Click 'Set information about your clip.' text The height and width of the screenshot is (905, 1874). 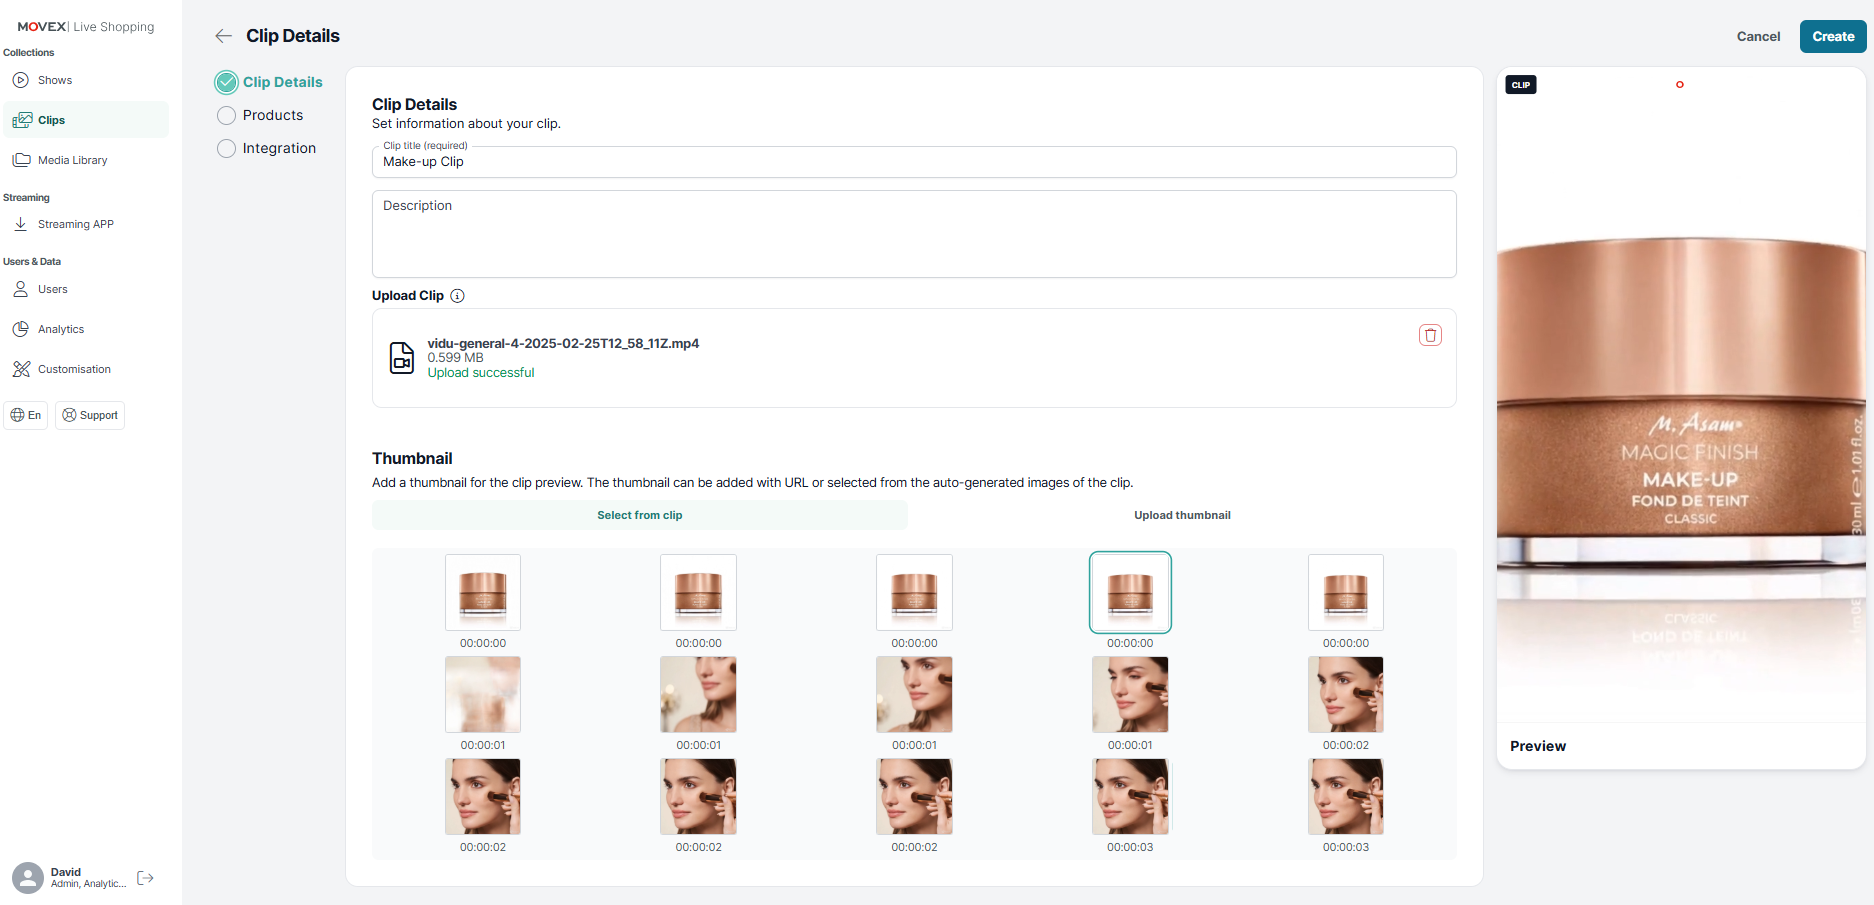466,124
